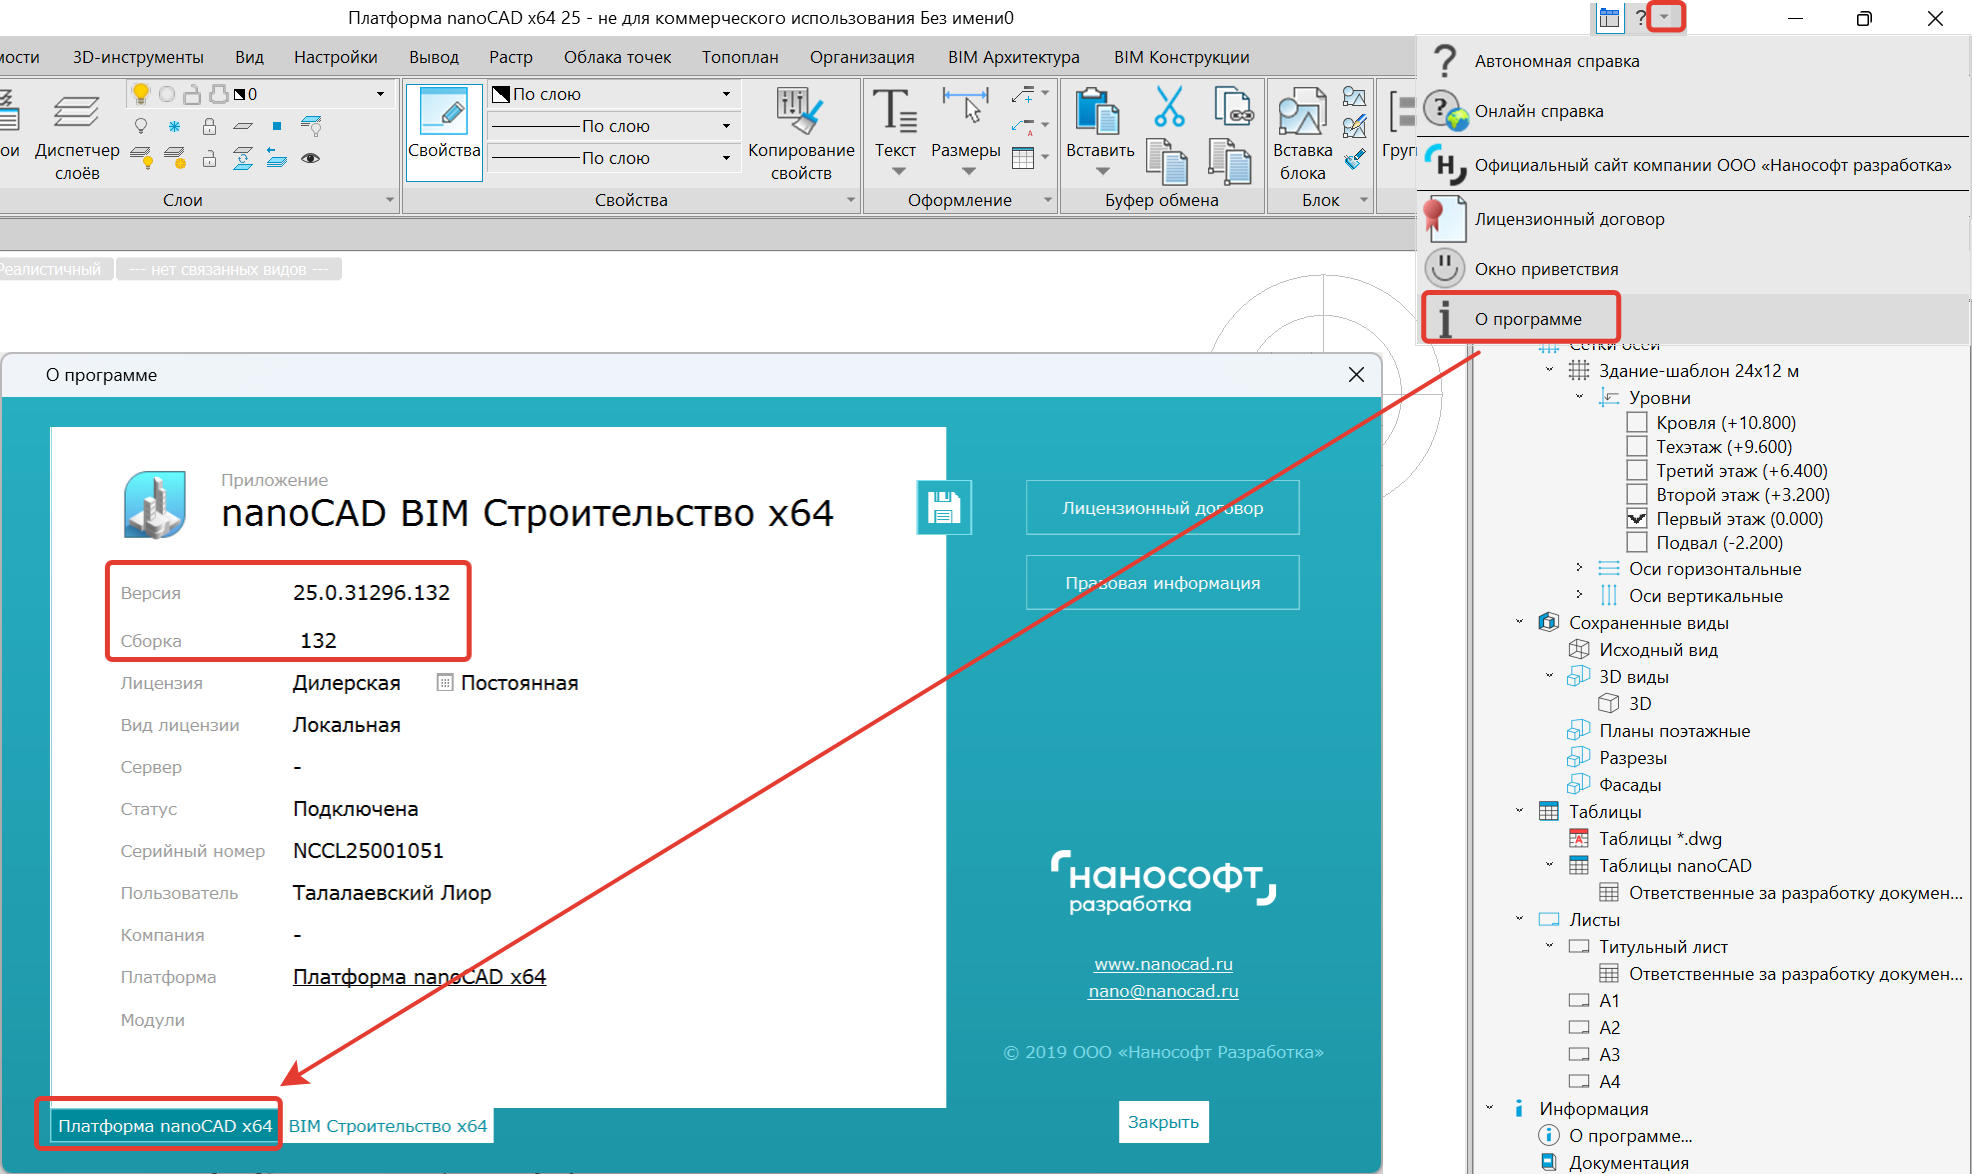Collapse the Сохраненные виды tree node
The width and height of the screenshot is (1972, 1174).
pos(1519,622)
